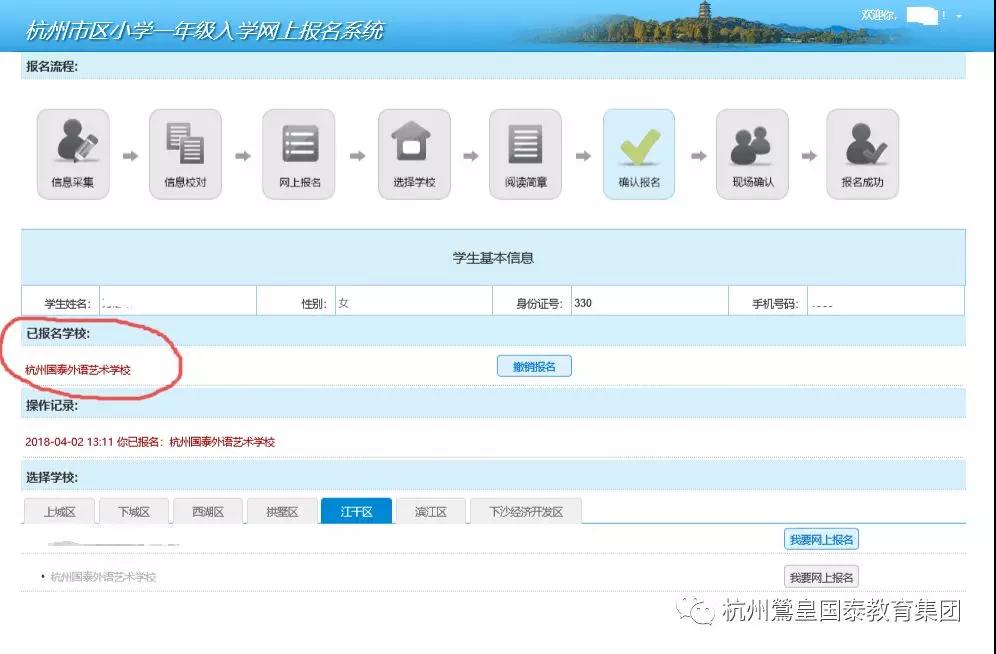Switch to the 滨江区 tab
The image size is (996, 654).
click(430, 512)
